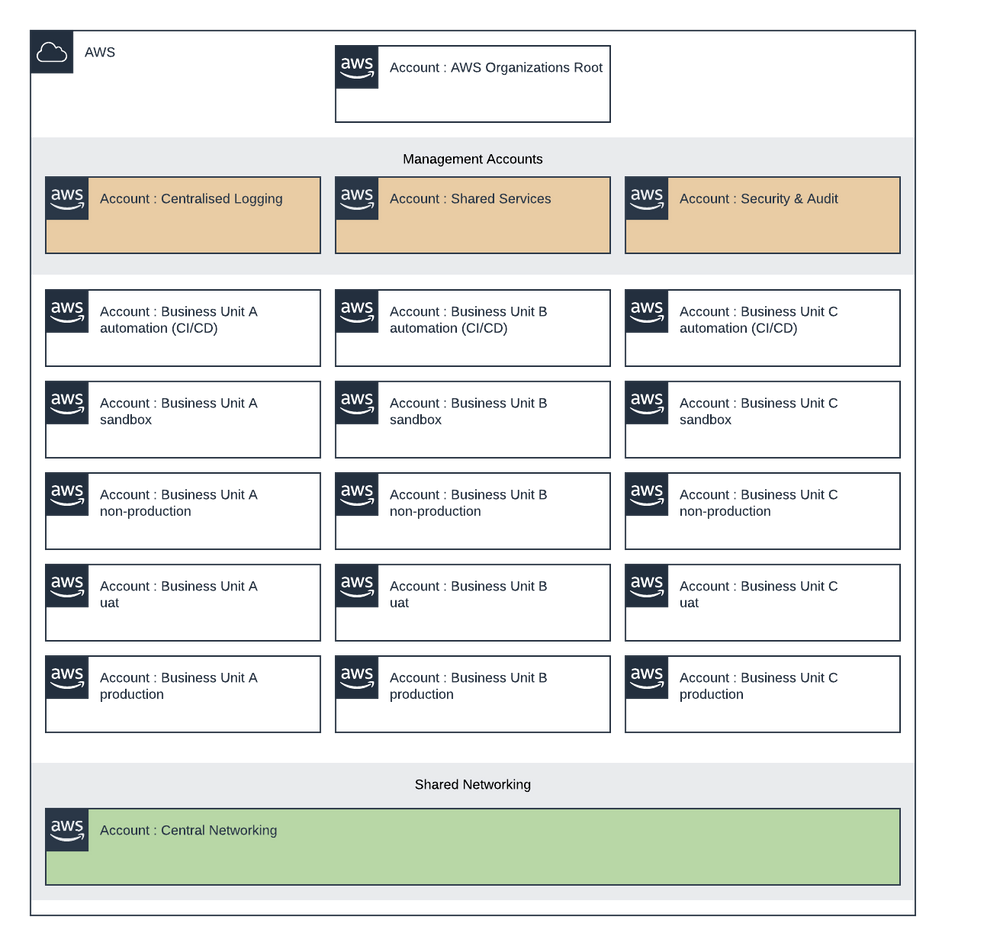
Task: Click the AWS icon on Business Unit A automation
Action: tap(66, 311)
